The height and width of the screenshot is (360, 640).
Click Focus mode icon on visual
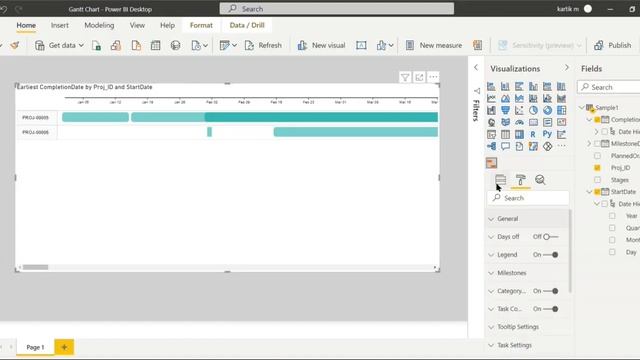[x=419, y=77]
